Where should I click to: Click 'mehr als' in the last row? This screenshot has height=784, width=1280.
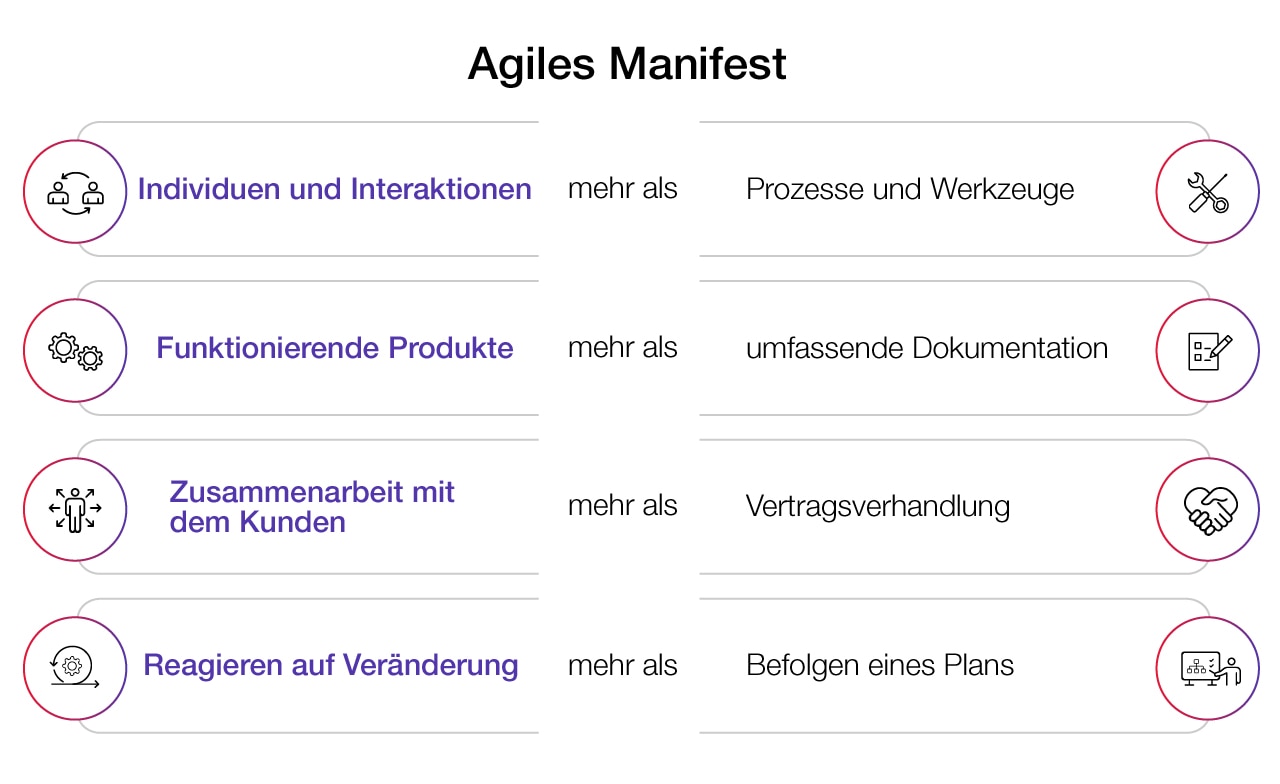(x=622, y=665)
